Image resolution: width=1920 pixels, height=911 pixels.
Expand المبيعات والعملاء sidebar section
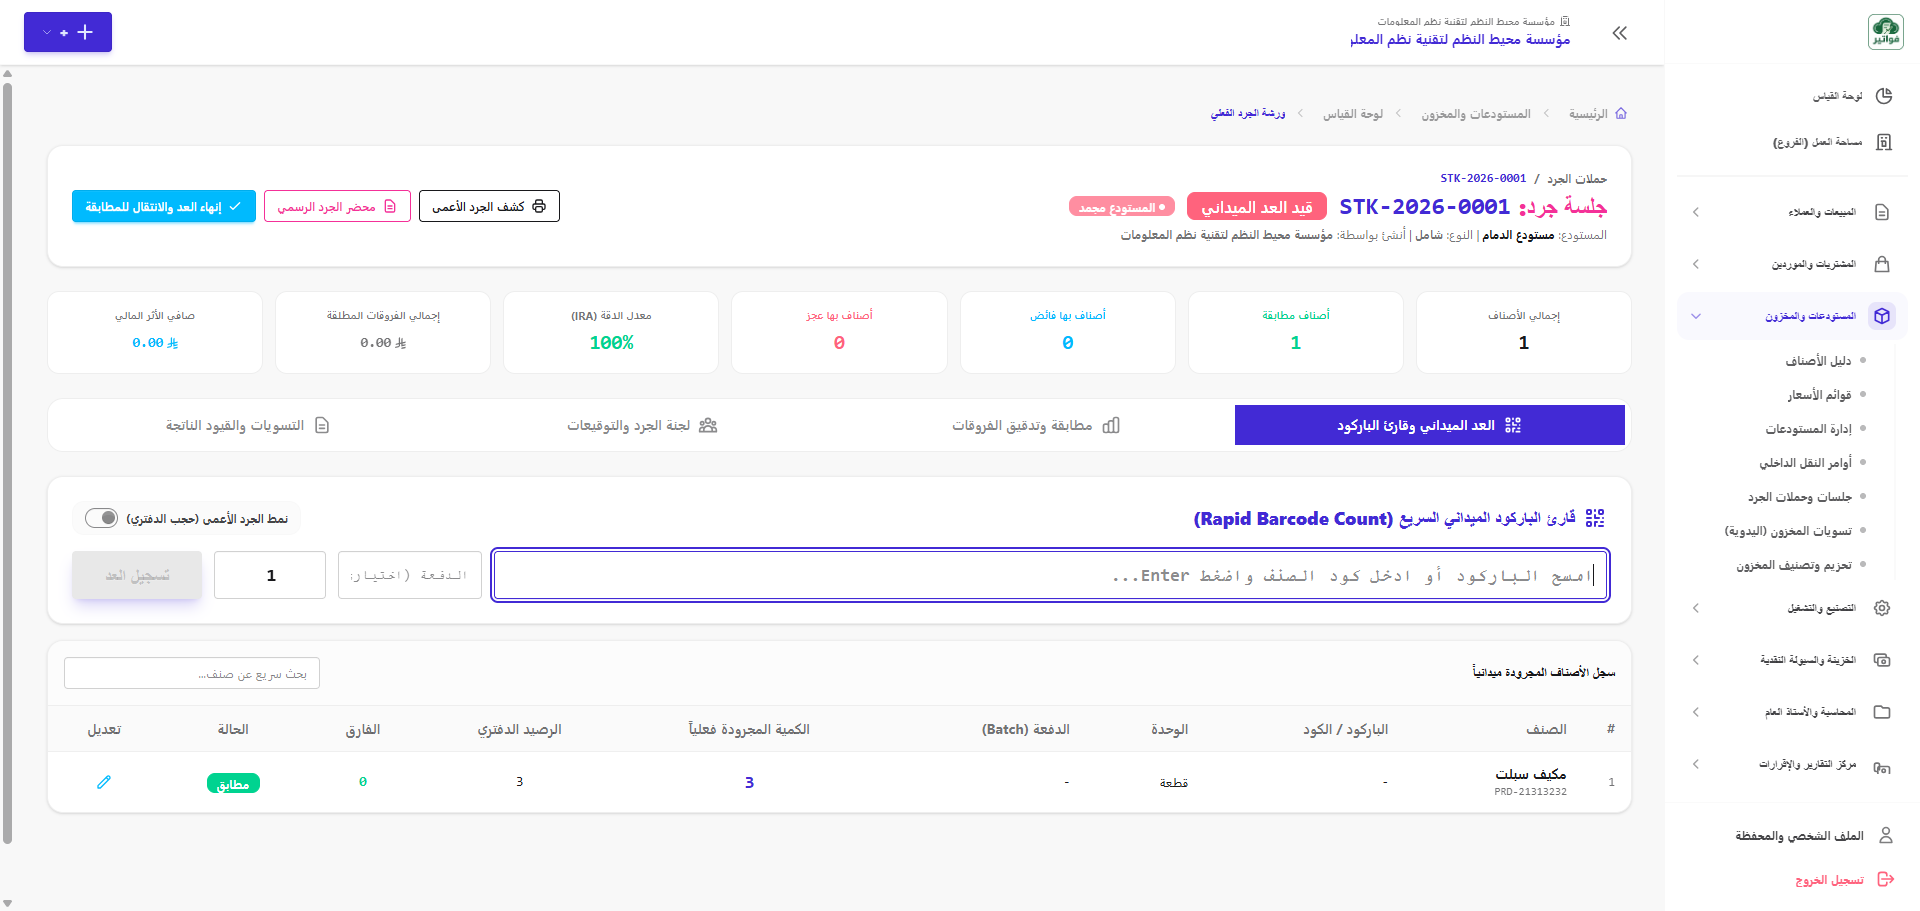tap(1696, 212)
